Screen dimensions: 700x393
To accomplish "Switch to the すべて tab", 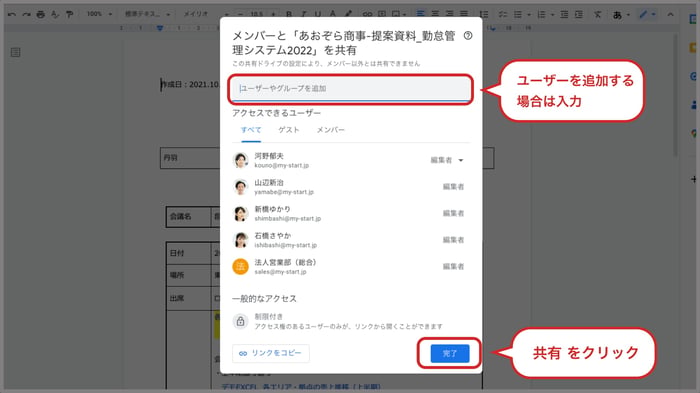I will pos(251,130).
